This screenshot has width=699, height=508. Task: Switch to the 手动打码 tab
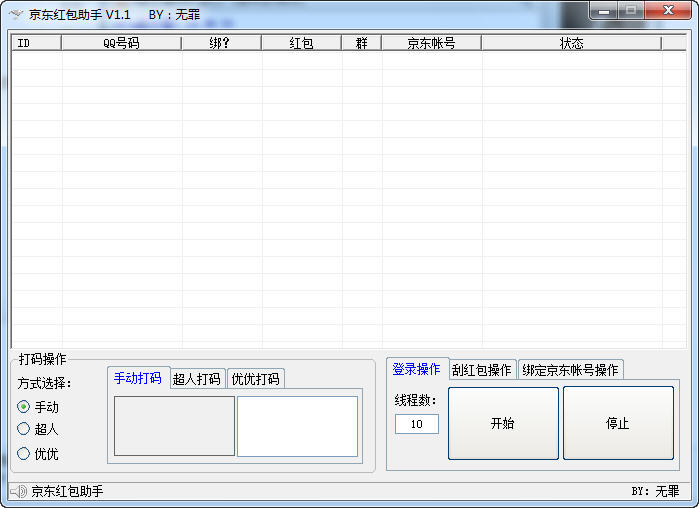pyautogui.click(x=138, y=378)
